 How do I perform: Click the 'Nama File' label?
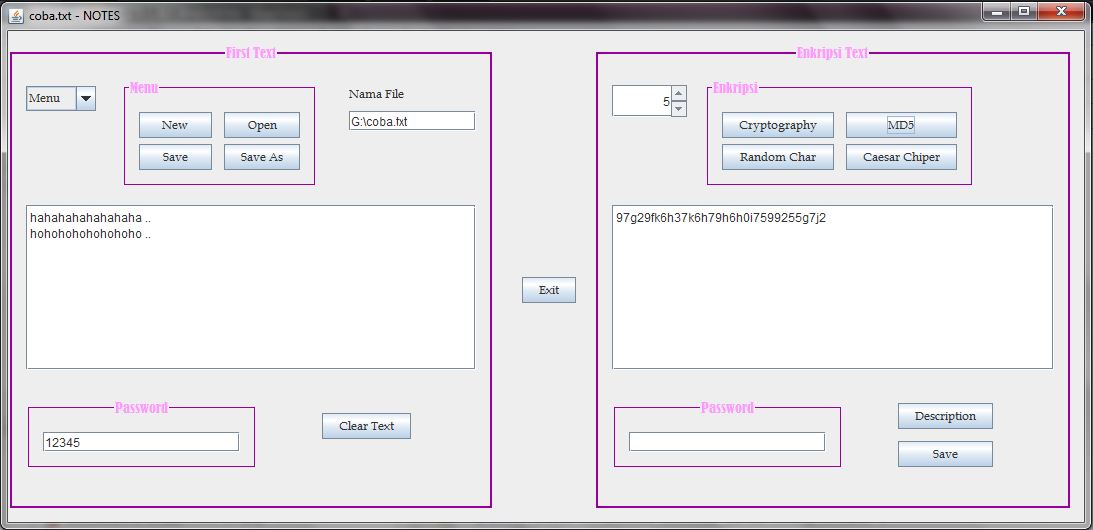click(376, 94)
